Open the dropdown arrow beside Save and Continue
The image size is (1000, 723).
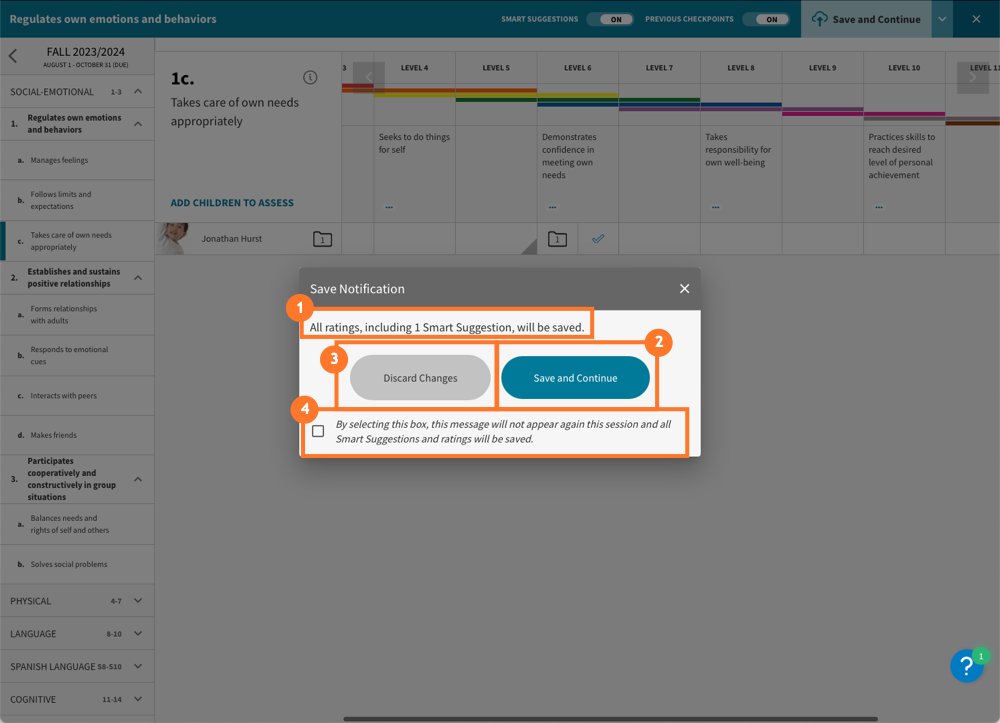[x=941, y=19]
